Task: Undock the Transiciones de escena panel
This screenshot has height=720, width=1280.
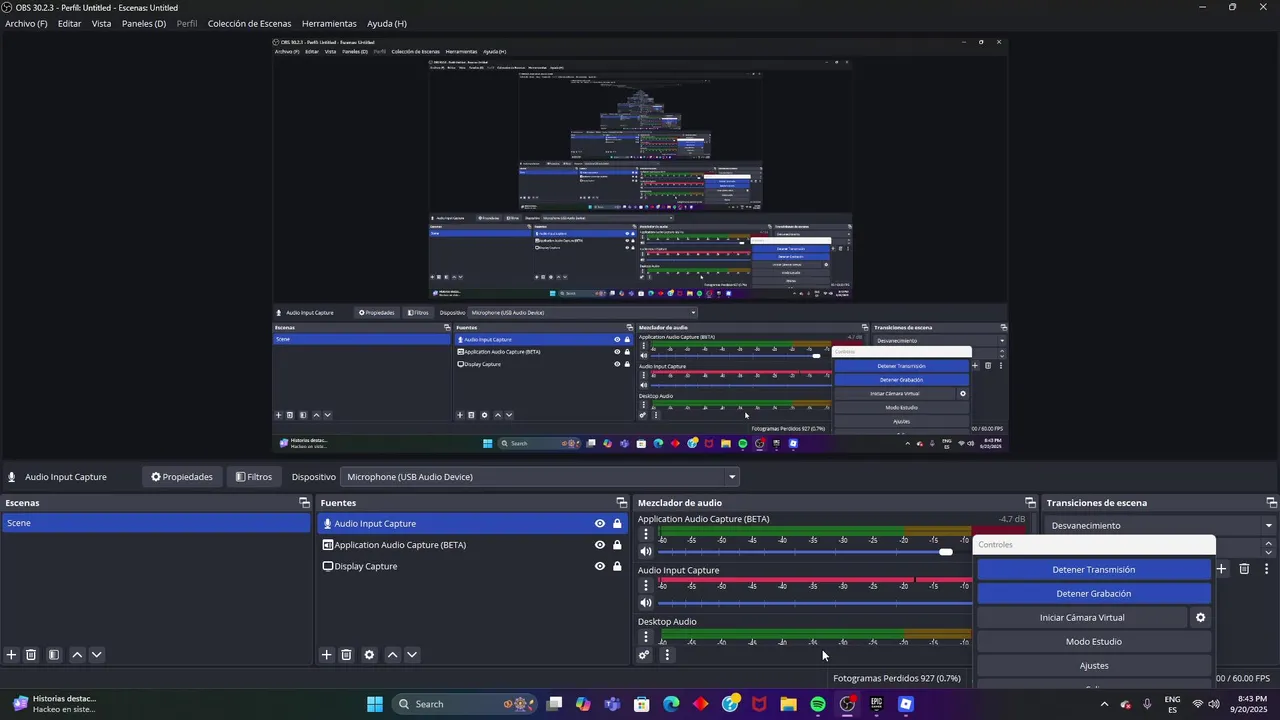Action: [x=1271, y=503]
